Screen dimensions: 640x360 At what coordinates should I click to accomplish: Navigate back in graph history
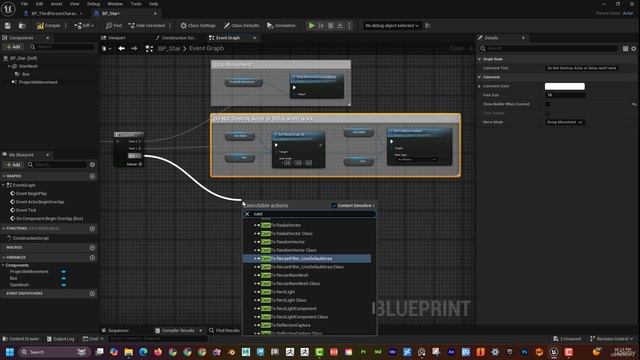pos(122,49)
